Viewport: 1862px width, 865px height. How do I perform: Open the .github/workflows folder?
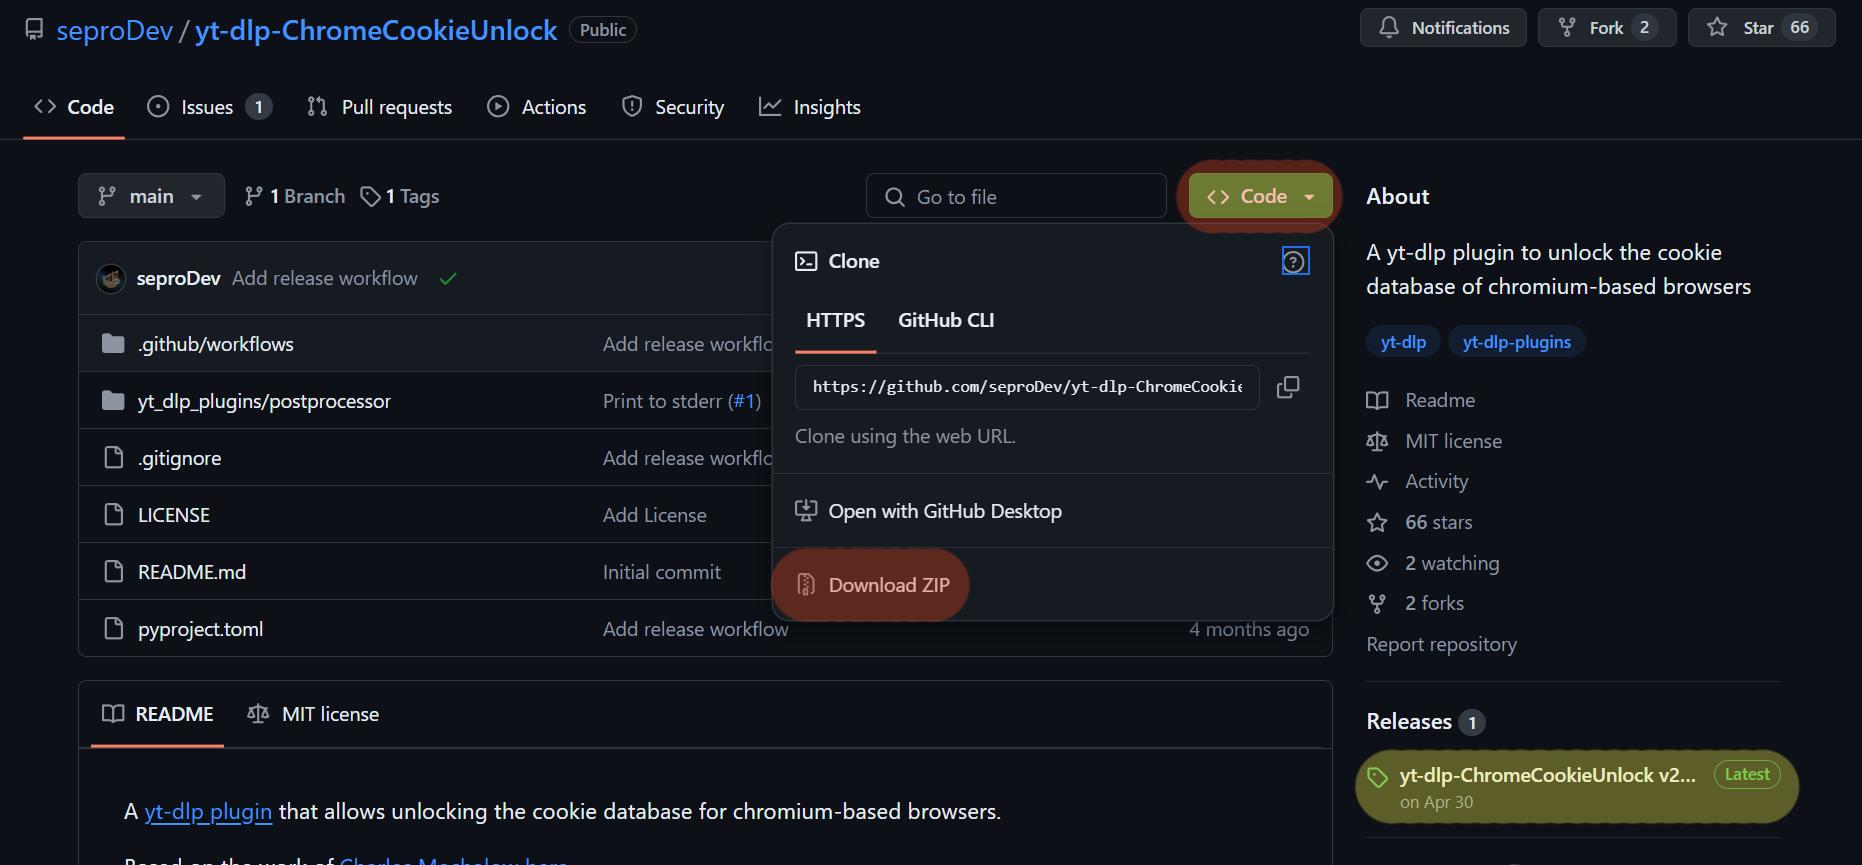pos(216,344)
